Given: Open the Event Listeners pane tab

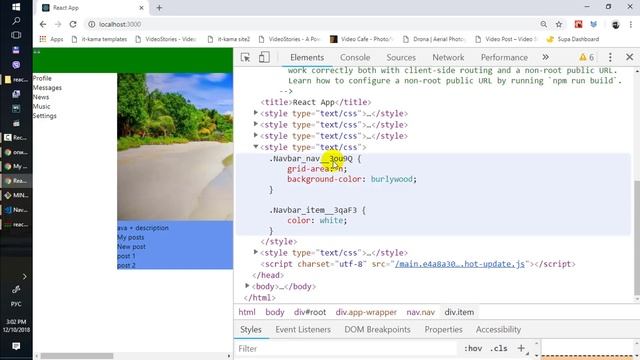Looking at the screenshot, I should pos(303,329).
